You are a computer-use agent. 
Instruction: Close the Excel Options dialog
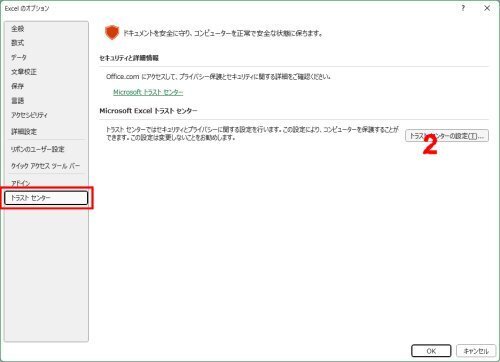[x=487, y=8]
